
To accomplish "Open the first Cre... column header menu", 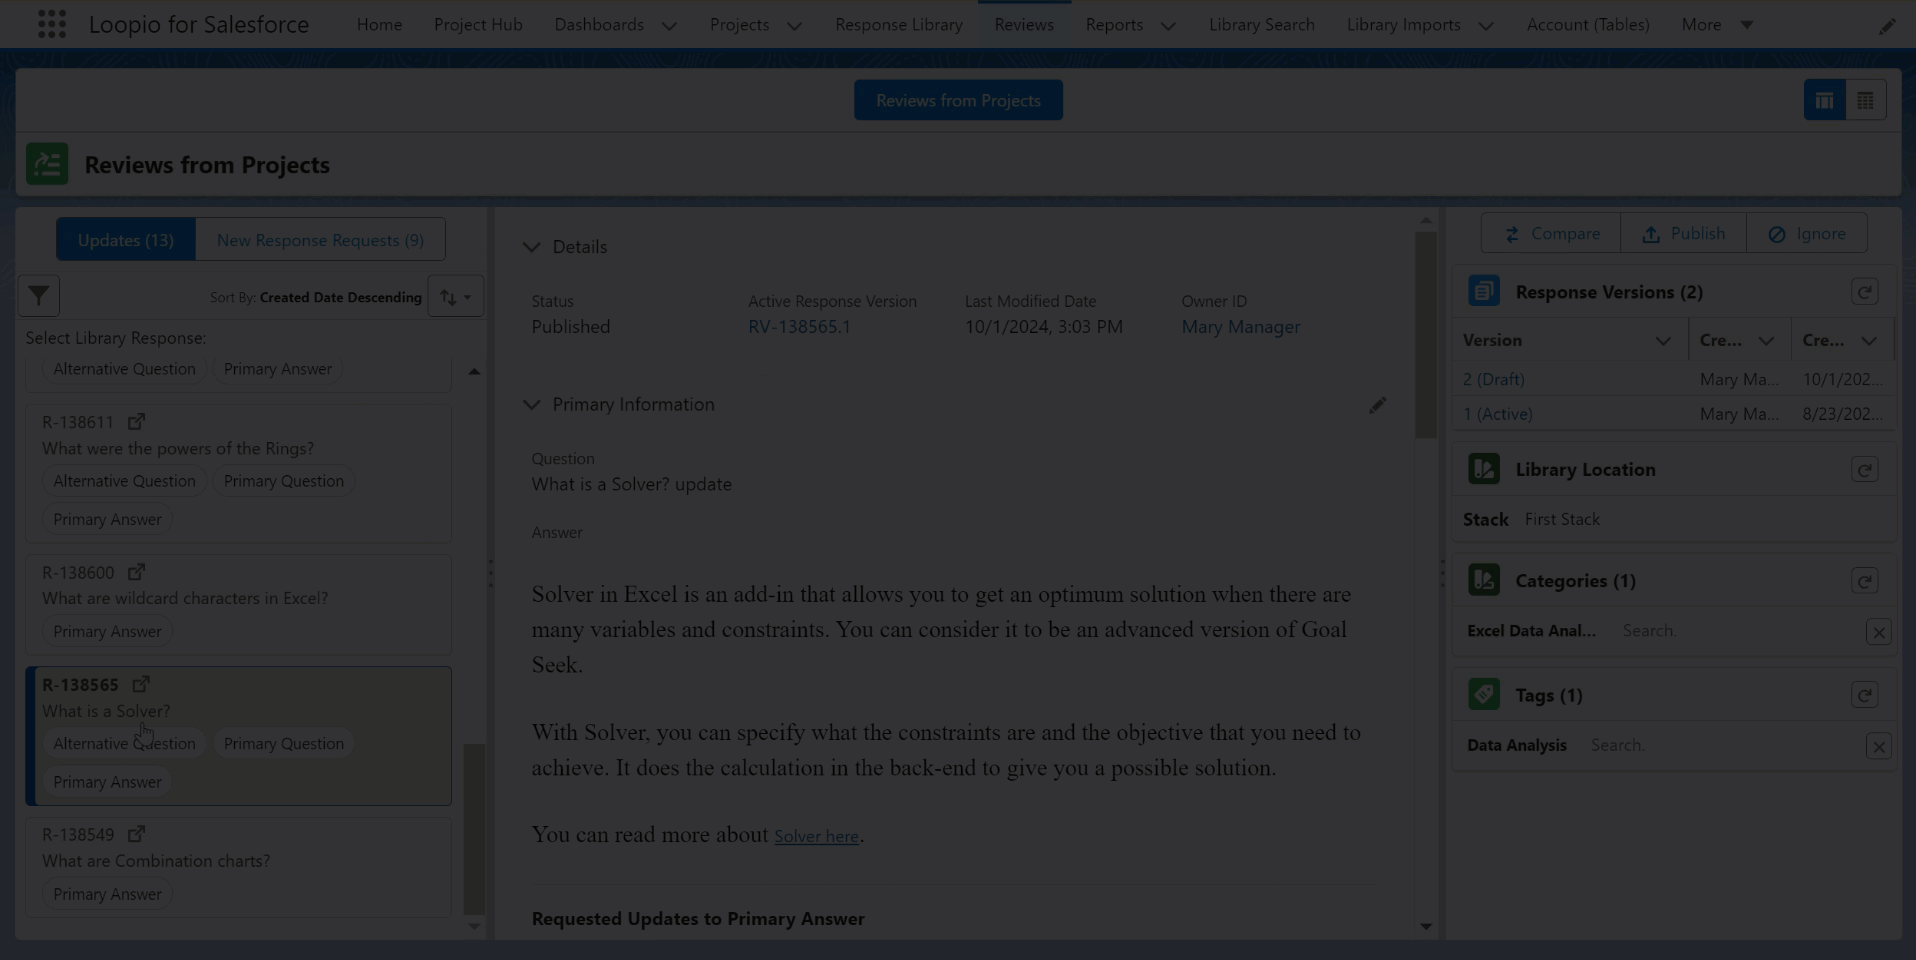I will (1766, 341).
